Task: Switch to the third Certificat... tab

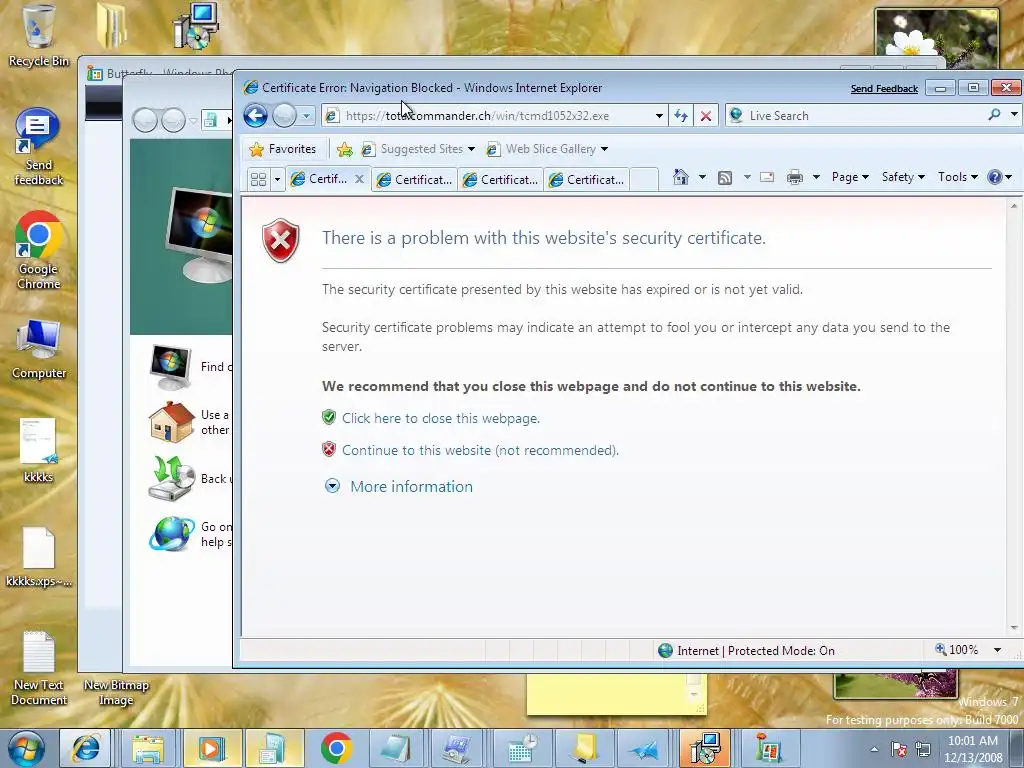Action: click(500, 180)
